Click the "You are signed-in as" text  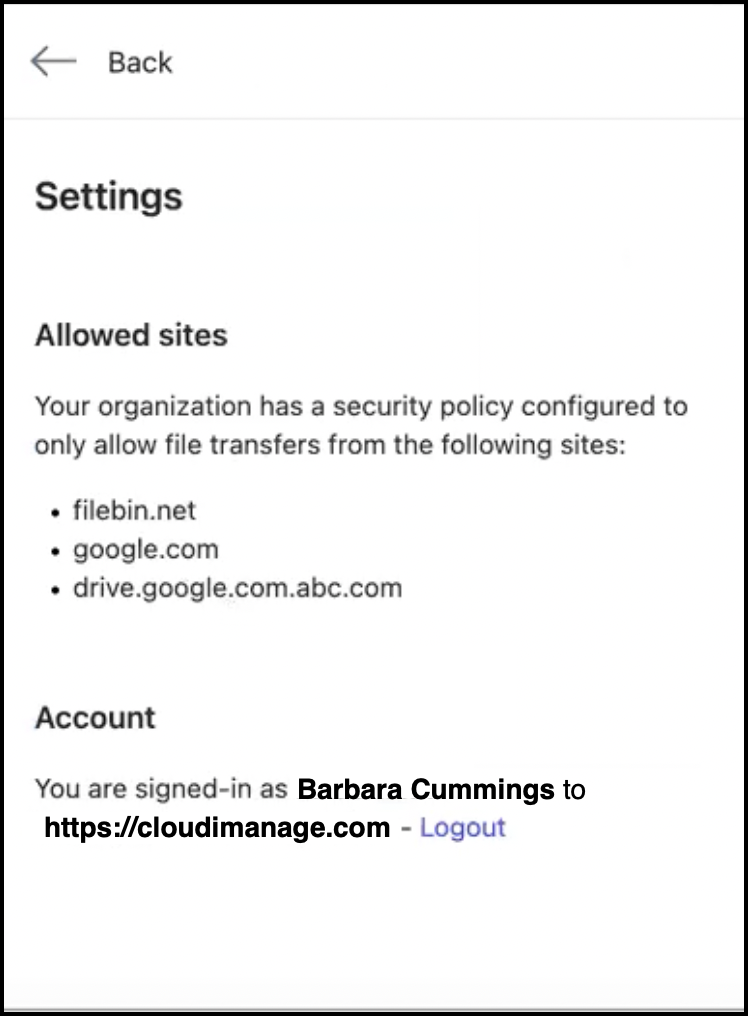tap(161, 790)
